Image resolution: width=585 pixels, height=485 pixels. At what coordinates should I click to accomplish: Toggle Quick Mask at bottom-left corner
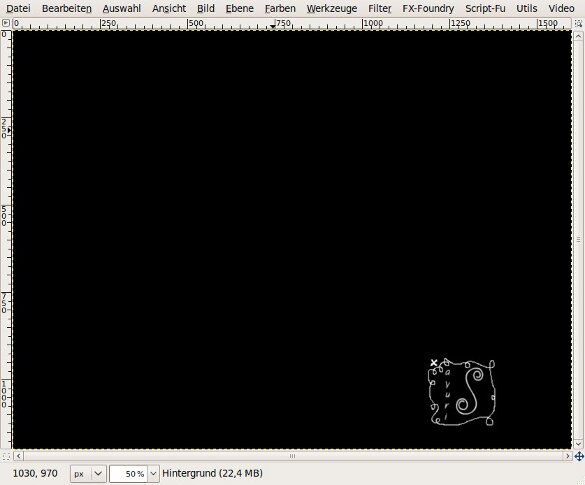coord(6,456)
